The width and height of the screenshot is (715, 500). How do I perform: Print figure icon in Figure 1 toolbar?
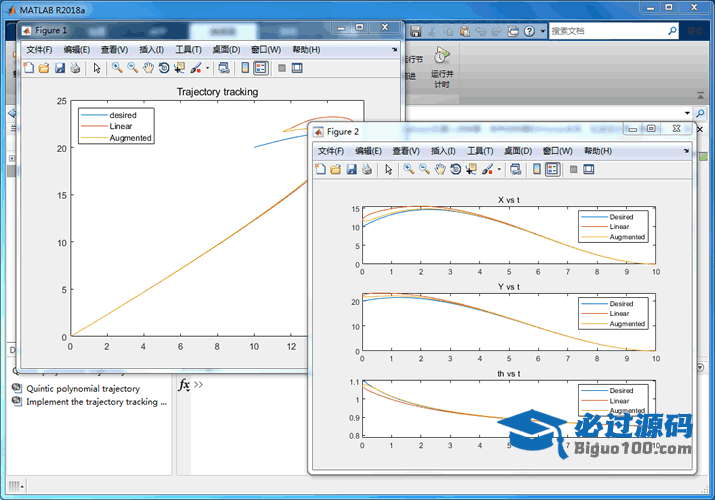(x=75, y=68)
